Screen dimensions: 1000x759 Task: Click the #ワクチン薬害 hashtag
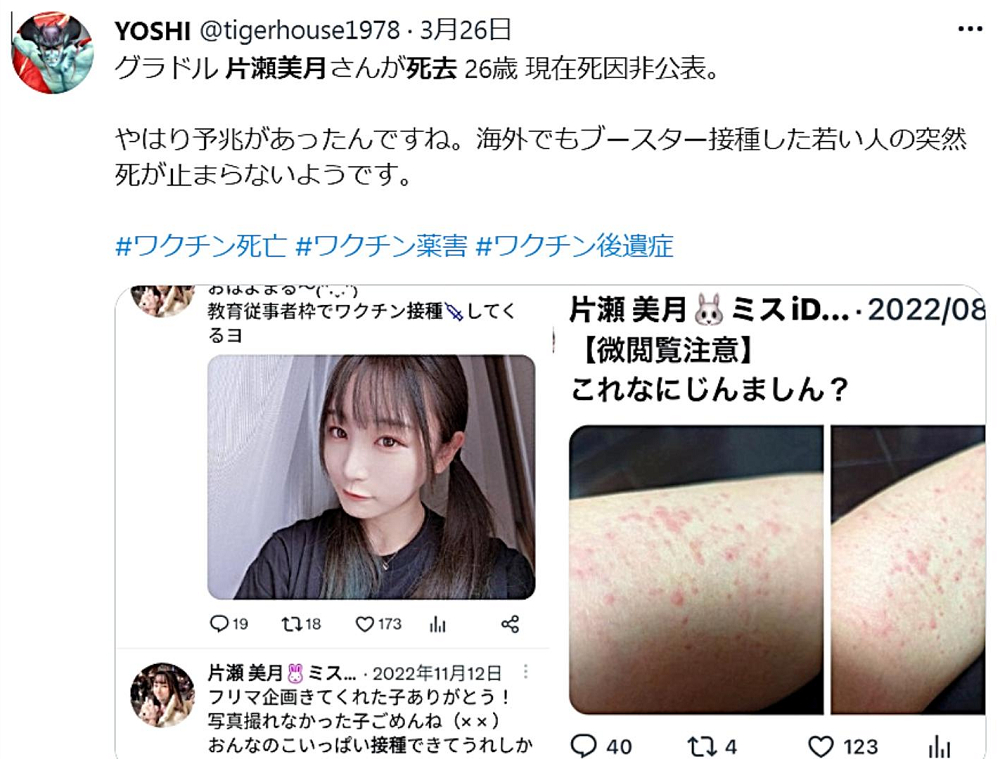(x=381, y=246)
